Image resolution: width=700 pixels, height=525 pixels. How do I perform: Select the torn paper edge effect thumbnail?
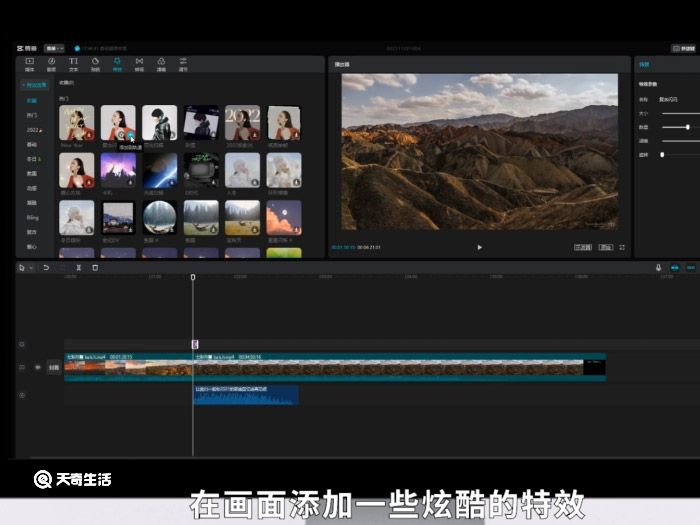click(x=284, y=123)
